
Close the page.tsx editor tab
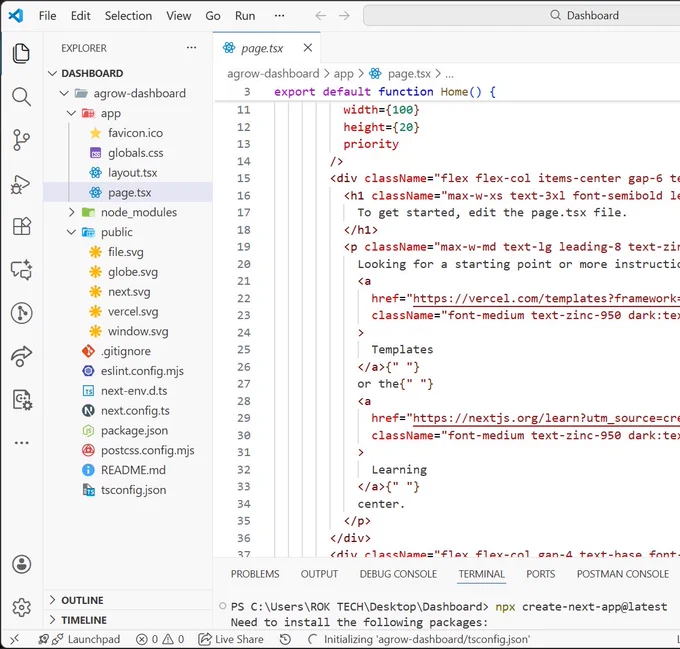[308, 48]
